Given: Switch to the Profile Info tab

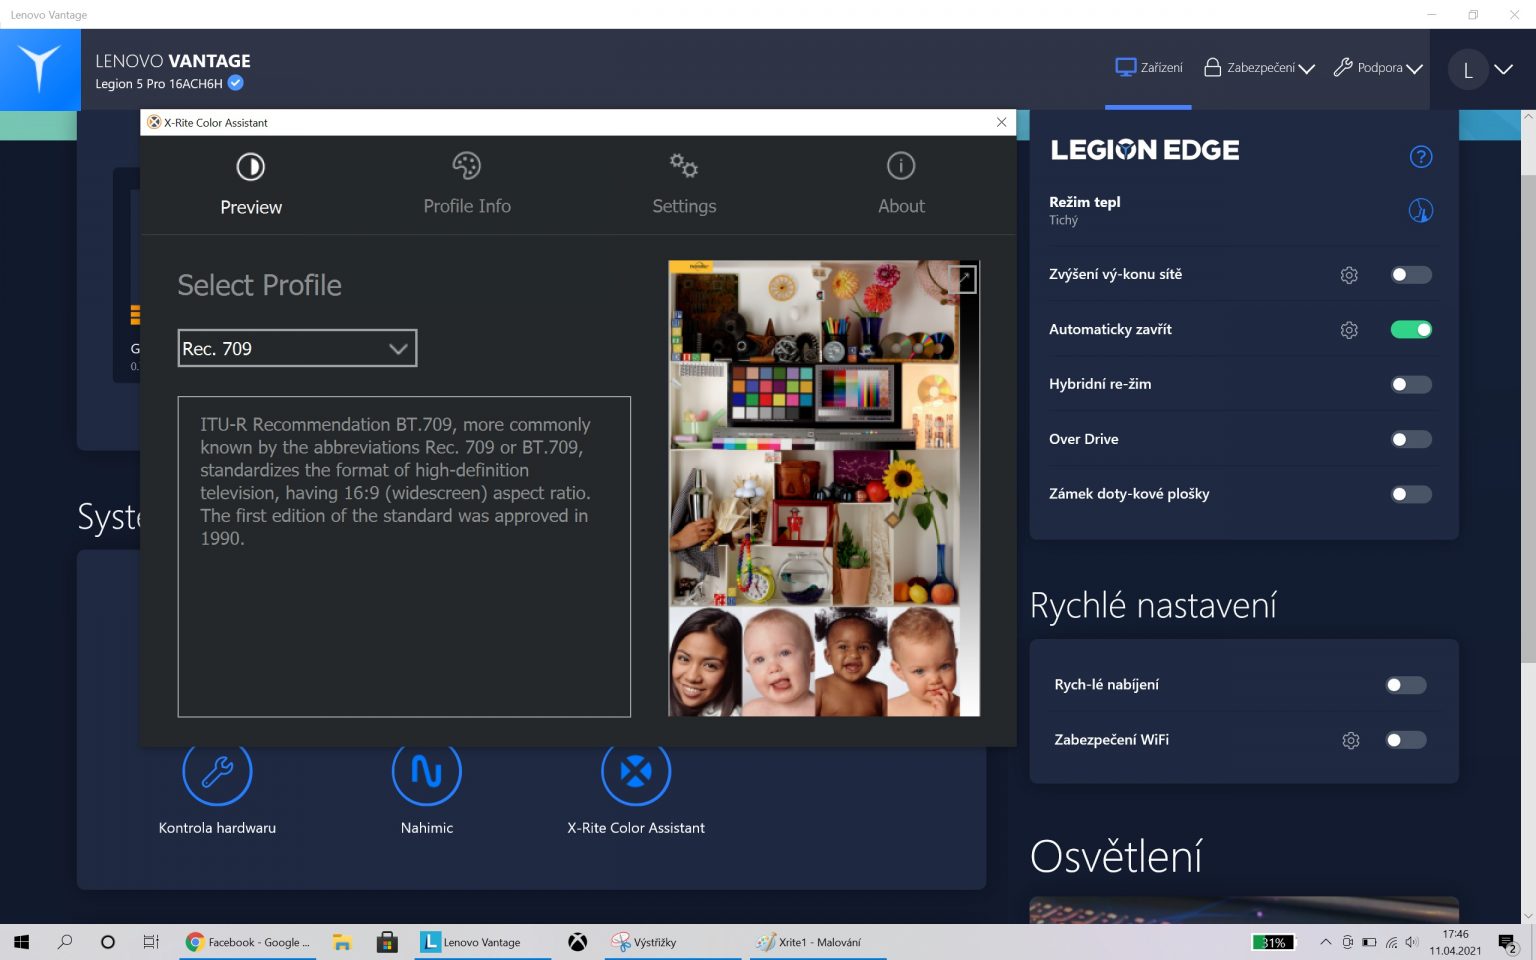Looking at the screenshot, I should coord(467,183).
